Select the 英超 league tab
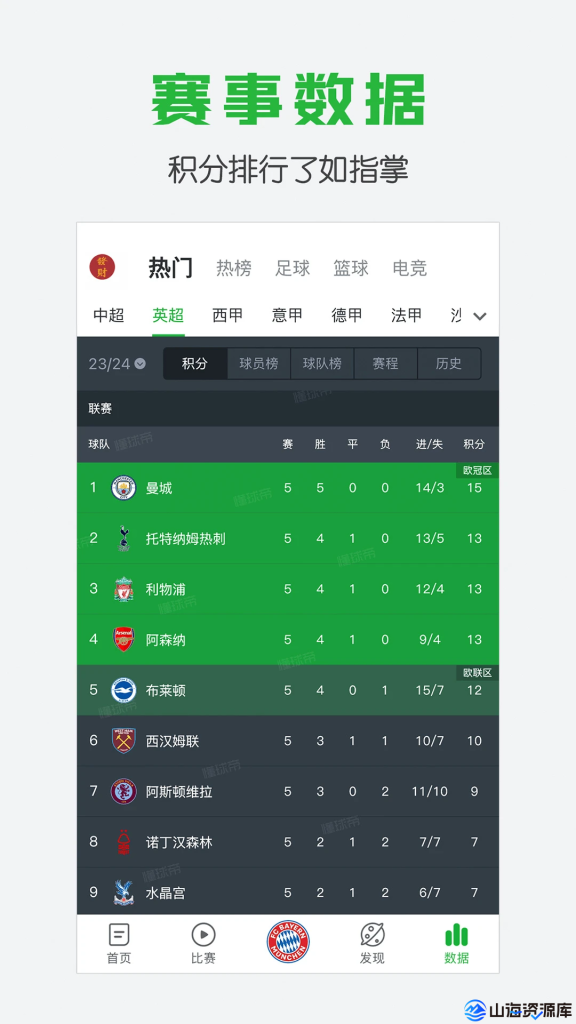The image size is (576, 1024). (169, 315)
